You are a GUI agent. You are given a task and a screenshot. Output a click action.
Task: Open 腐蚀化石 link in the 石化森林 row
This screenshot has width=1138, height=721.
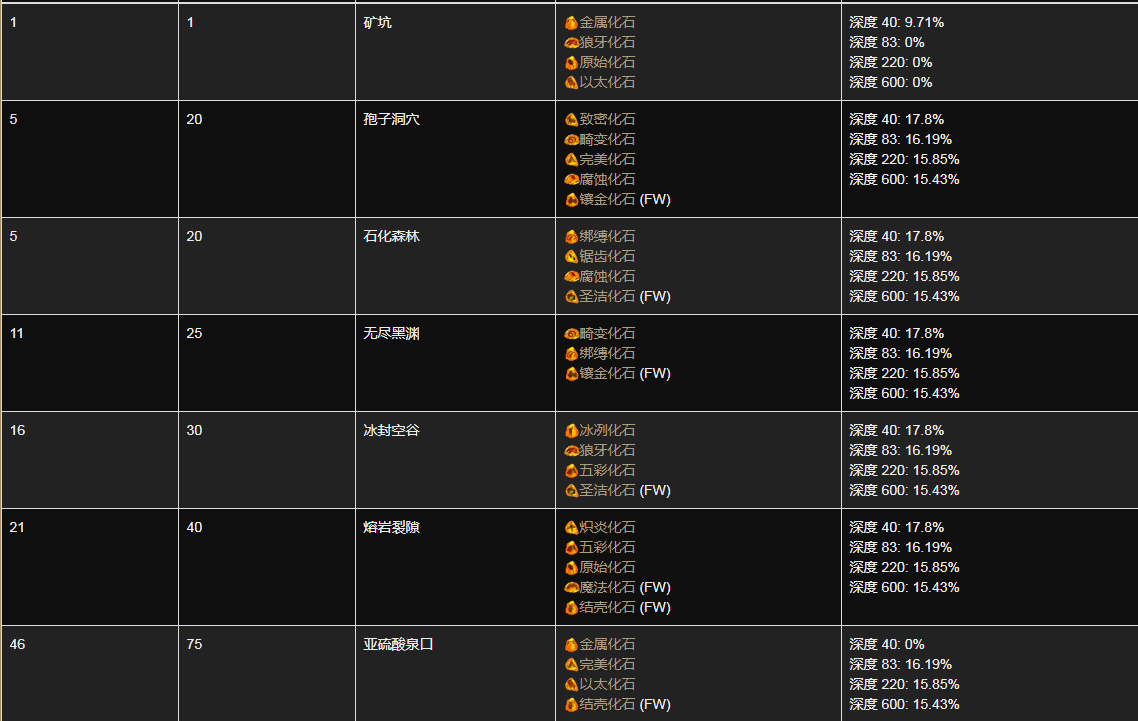tap(607, 276)
